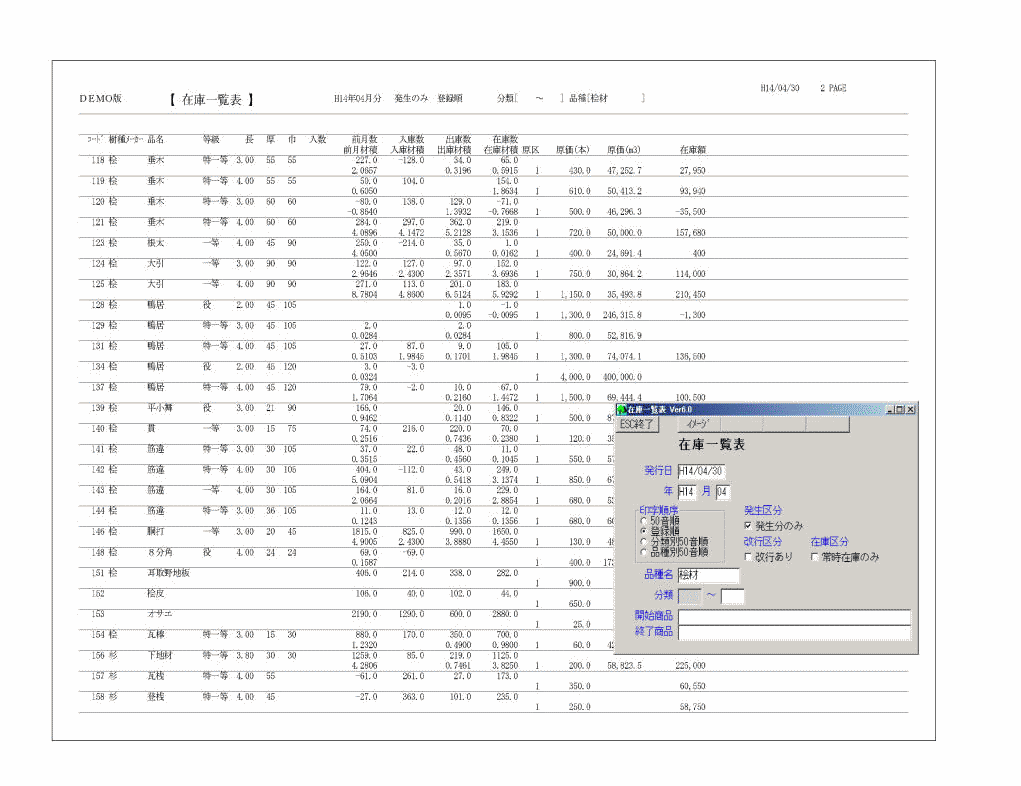Click the 登桟 product name
1021x786 pixels.
point(156,697)
